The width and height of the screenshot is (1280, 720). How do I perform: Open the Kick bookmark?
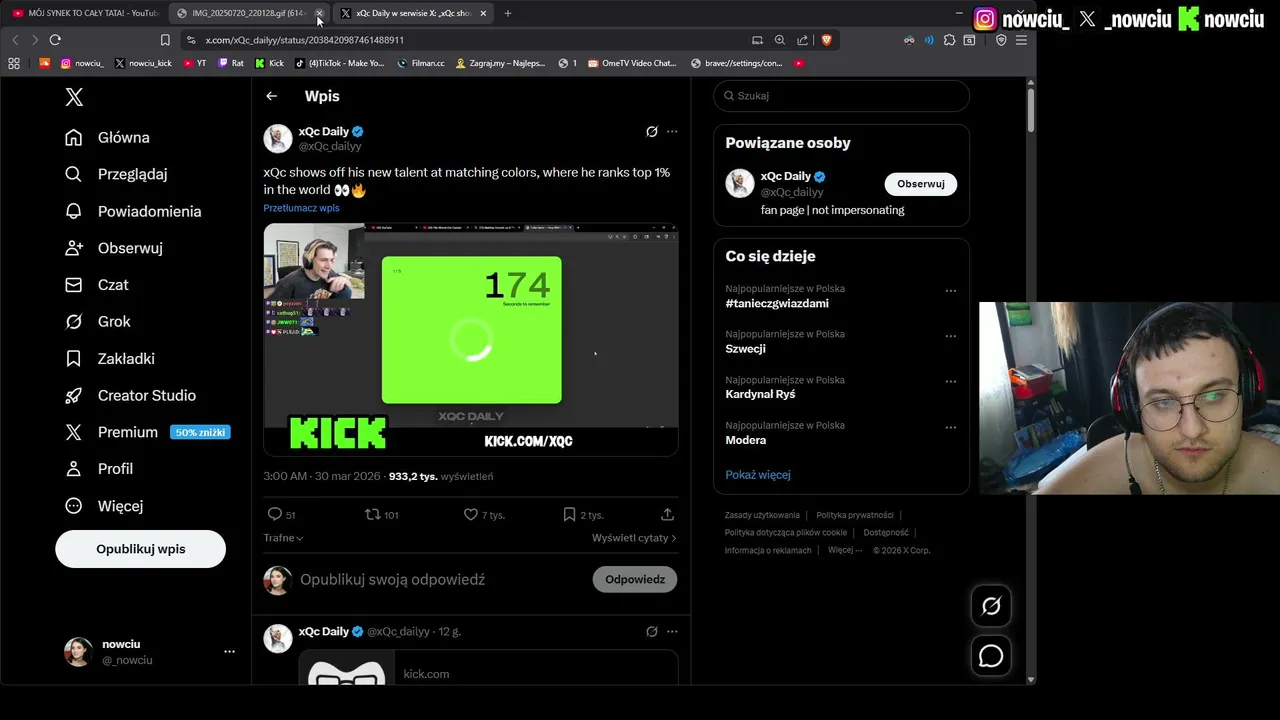point(270,63)
